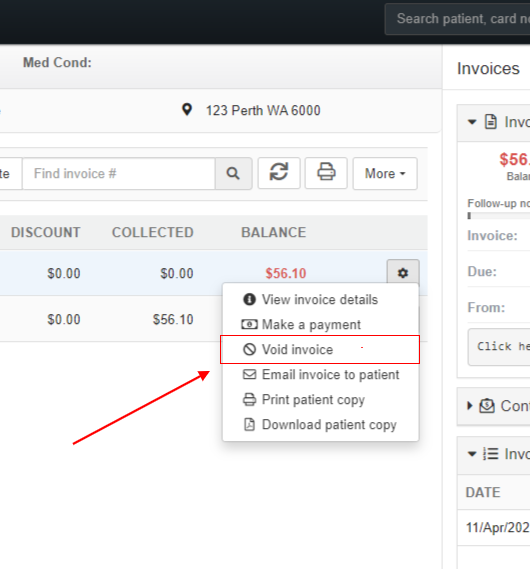Click the location pin icon

[x=187, y=110]
